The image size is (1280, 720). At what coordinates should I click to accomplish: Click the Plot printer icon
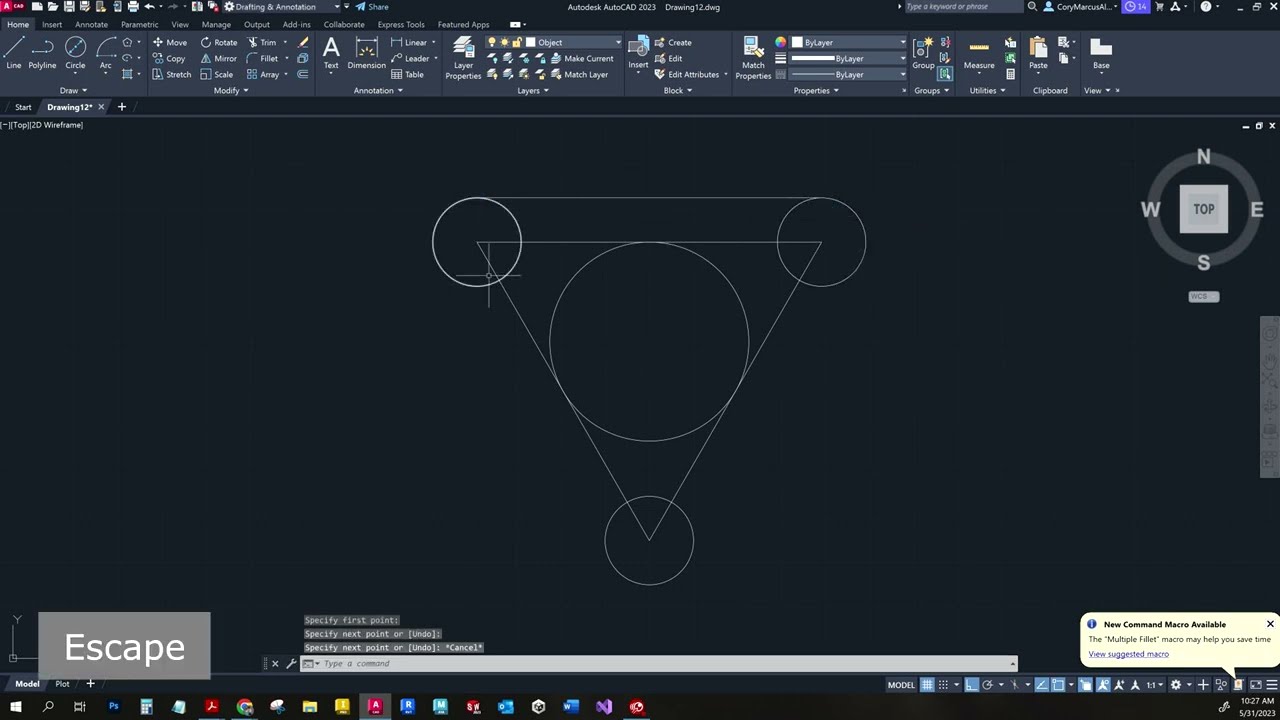click(133, 7)
